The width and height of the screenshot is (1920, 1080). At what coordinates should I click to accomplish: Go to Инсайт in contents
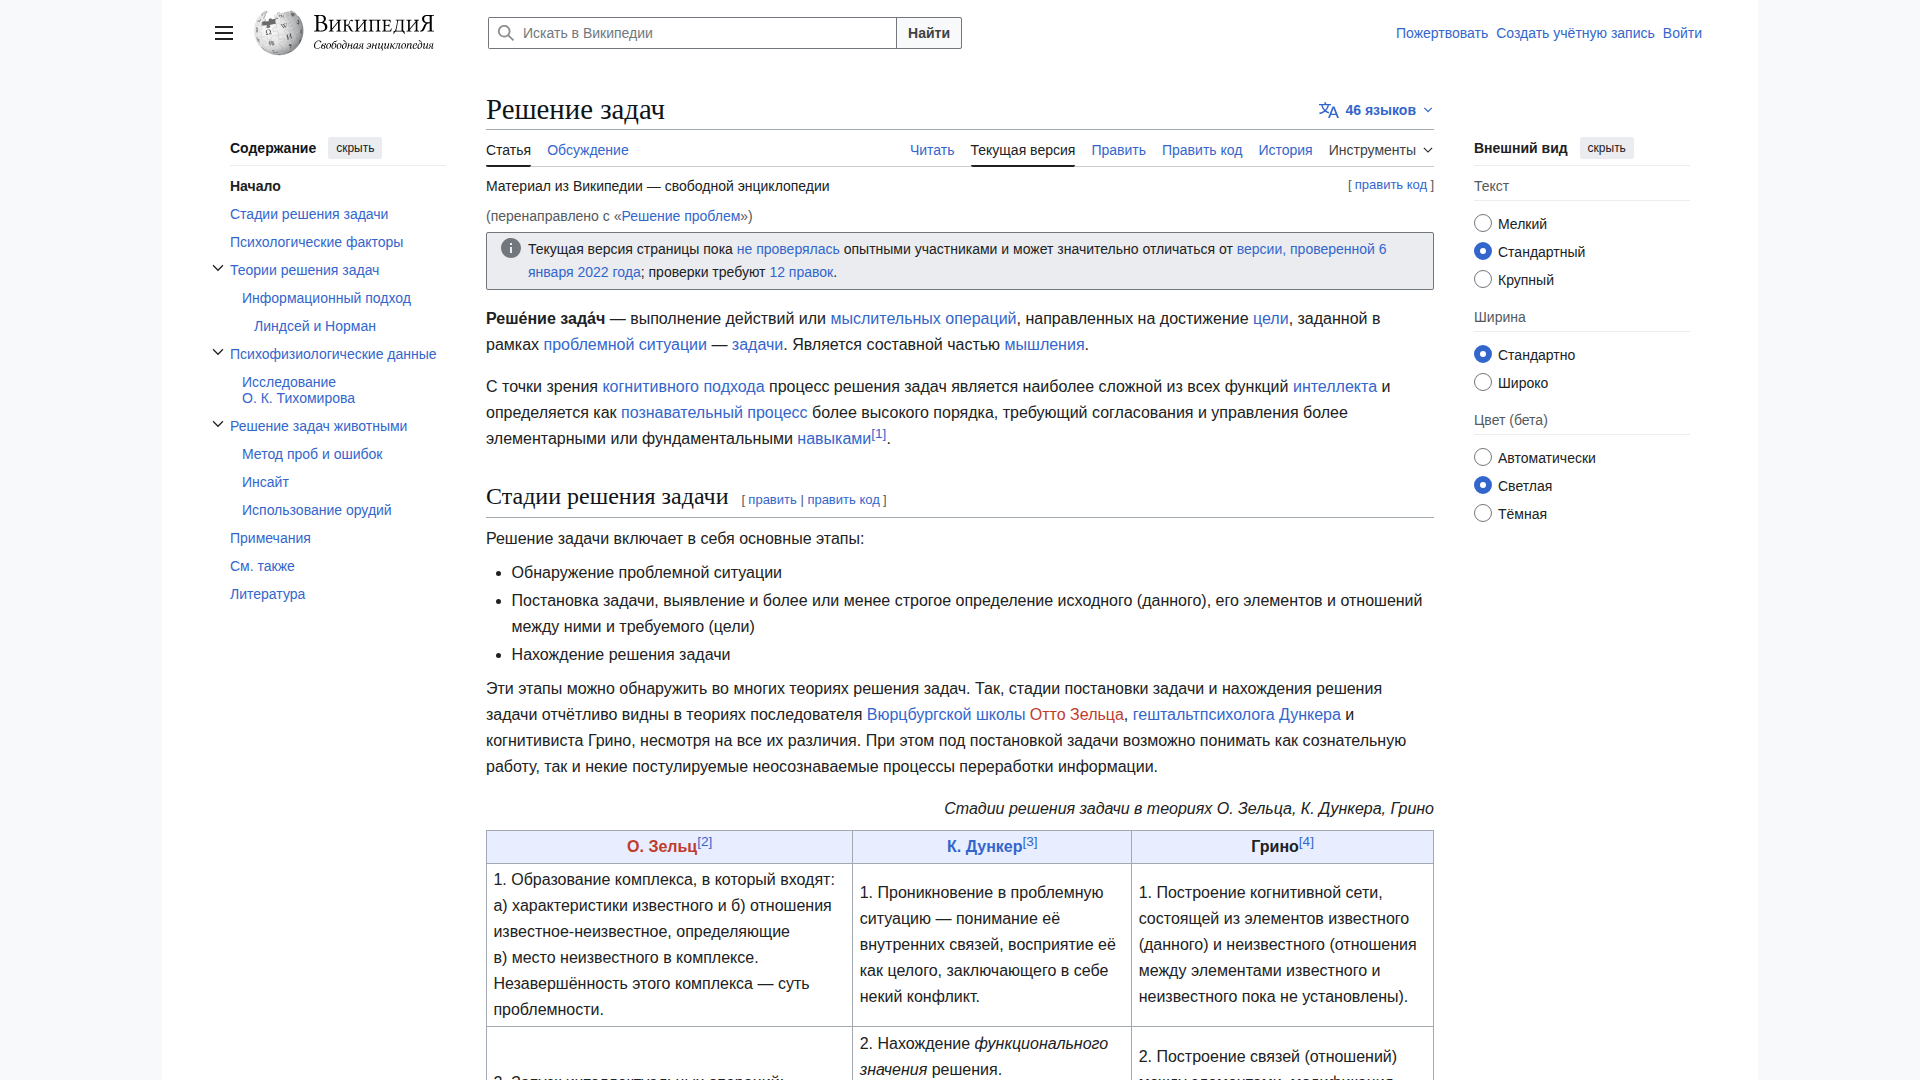265,482
